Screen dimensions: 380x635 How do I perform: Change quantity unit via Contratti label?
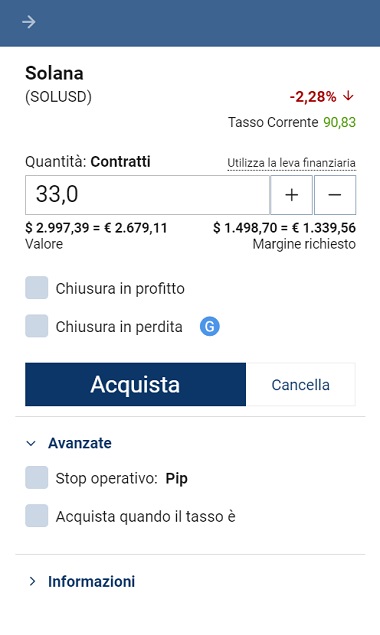[120, 162]
